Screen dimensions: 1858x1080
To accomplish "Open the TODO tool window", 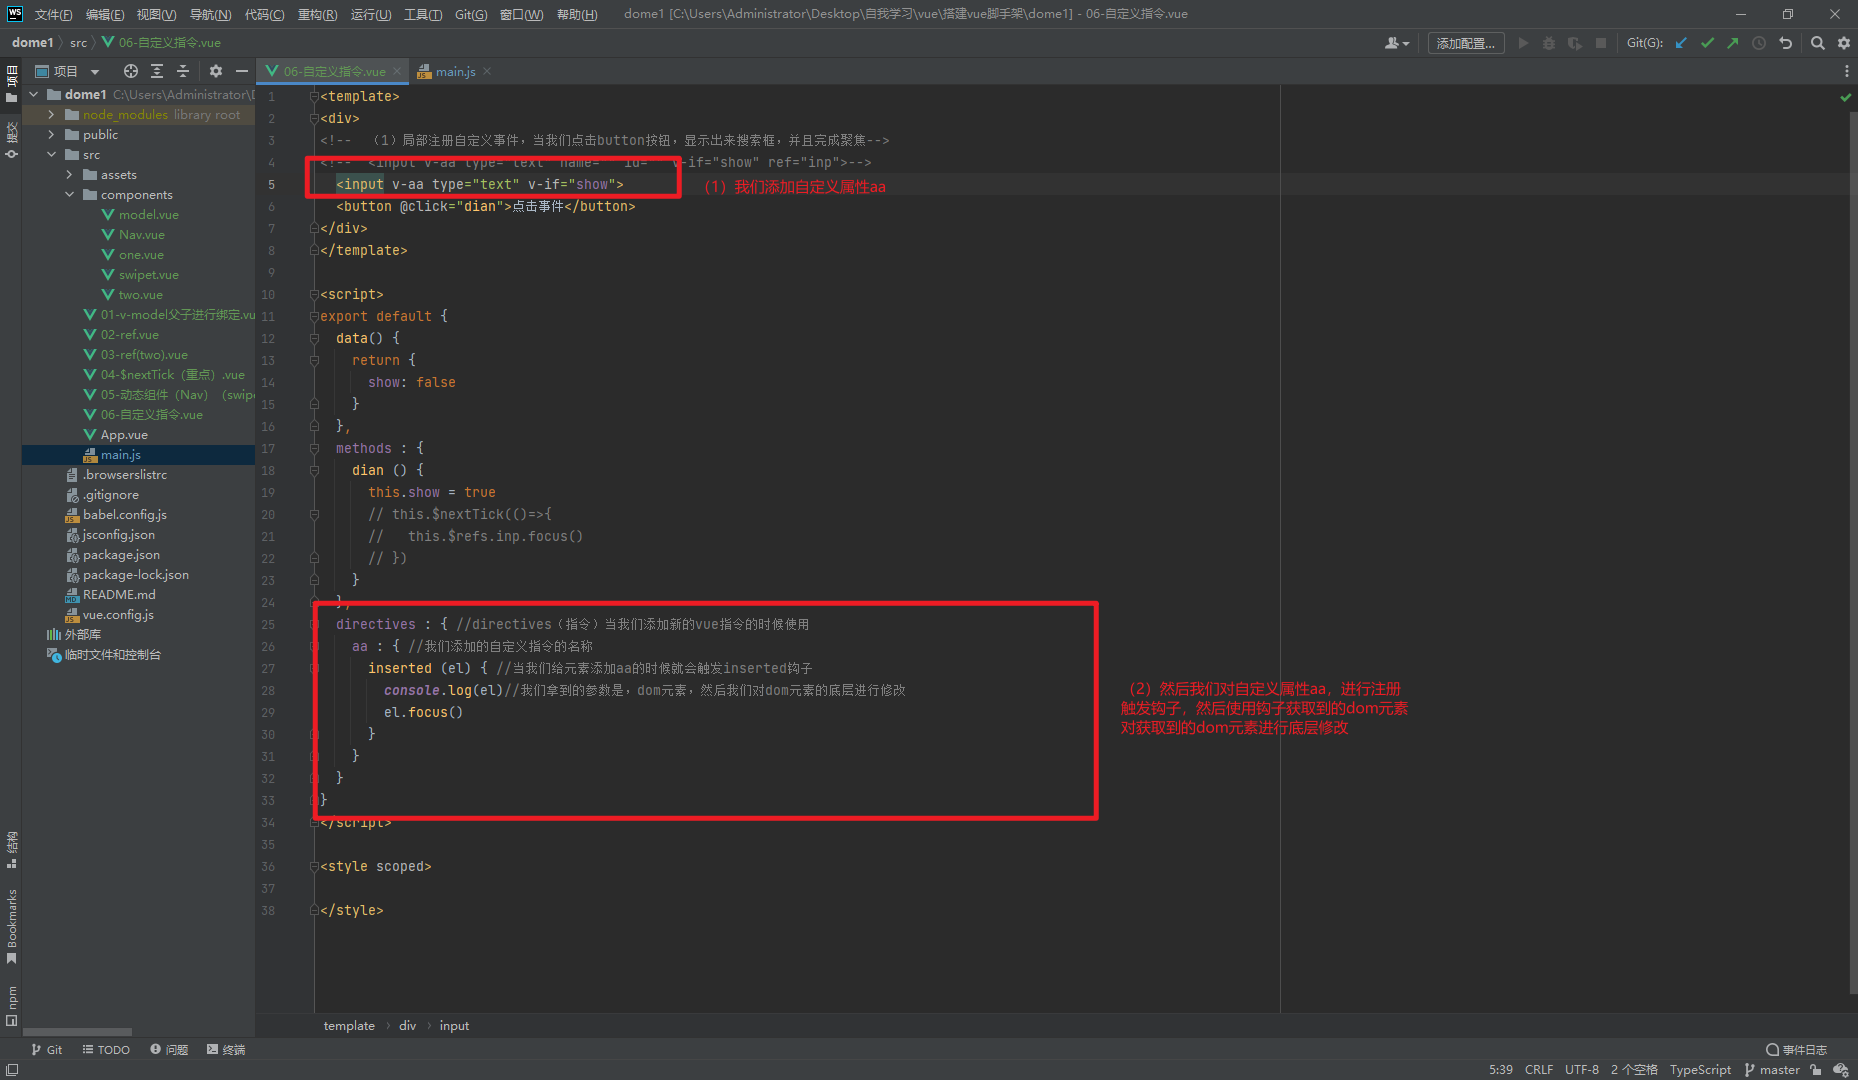I will pos(106,1049).
